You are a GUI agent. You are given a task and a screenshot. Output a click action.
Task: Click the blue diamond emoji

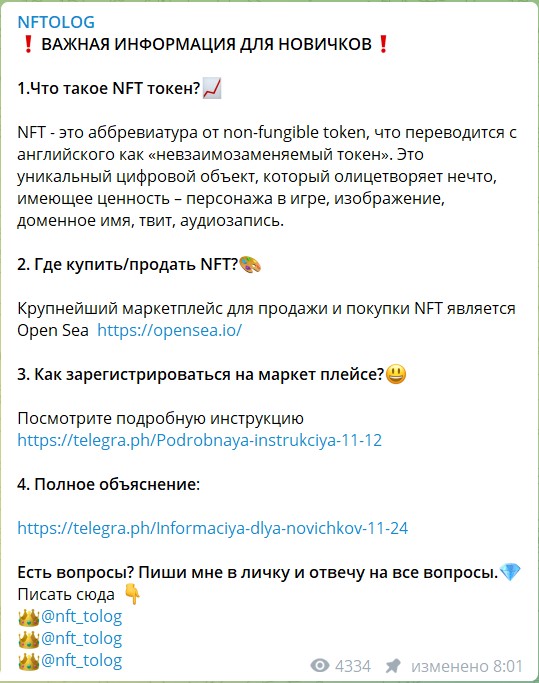510,572
